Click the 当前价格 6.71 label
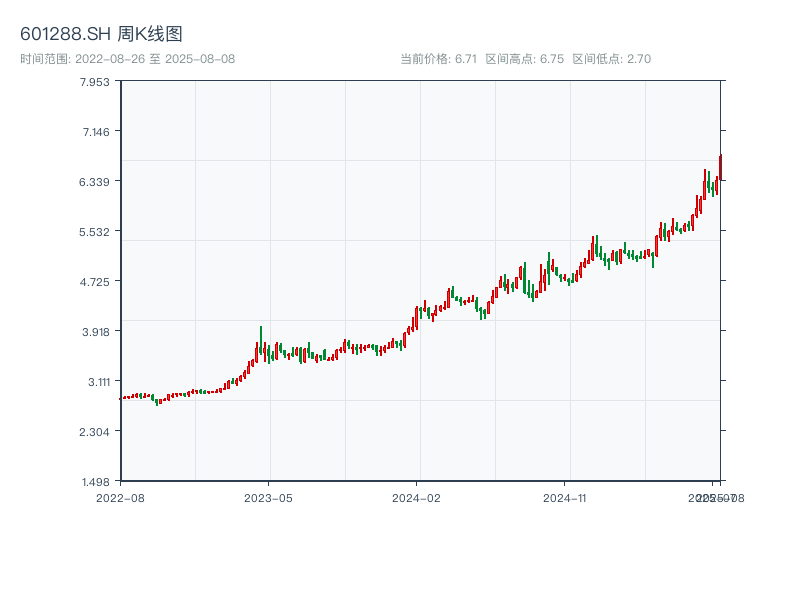Viewport: 800px width, 600px height. pos(439,59)
